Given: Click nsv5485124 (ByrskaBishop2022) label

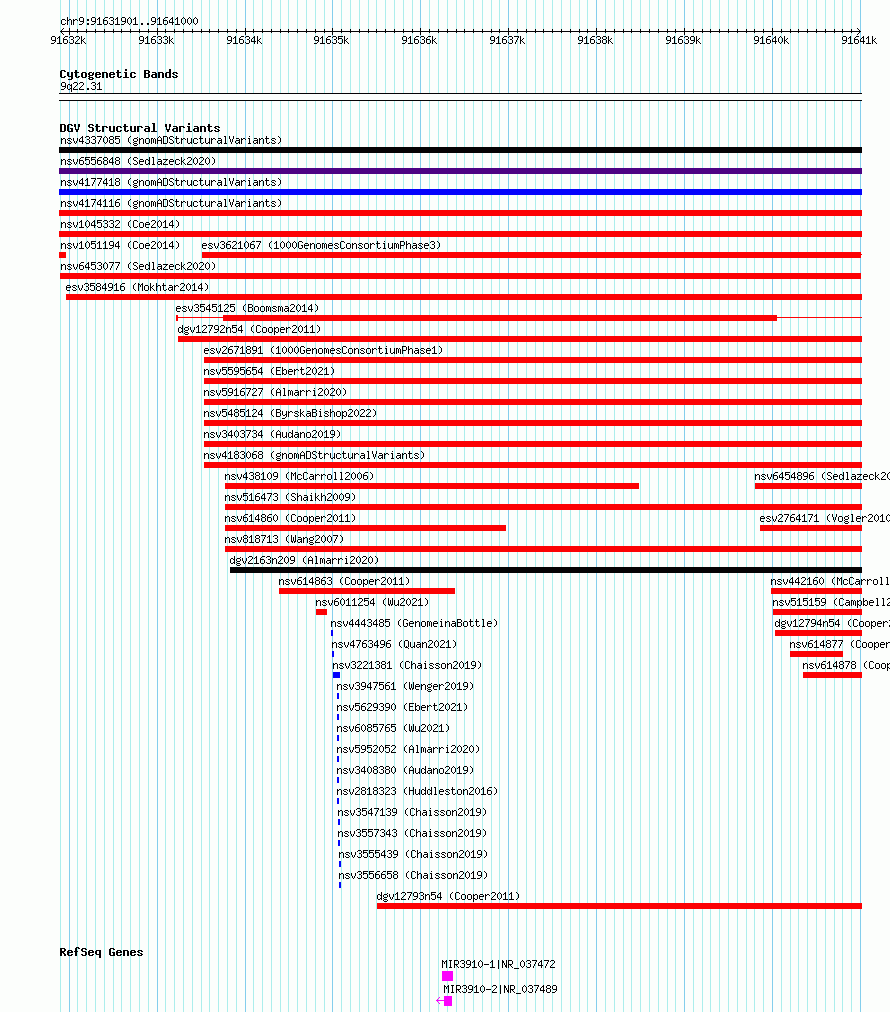Looking at the screenshot, I should pos(290,413).
